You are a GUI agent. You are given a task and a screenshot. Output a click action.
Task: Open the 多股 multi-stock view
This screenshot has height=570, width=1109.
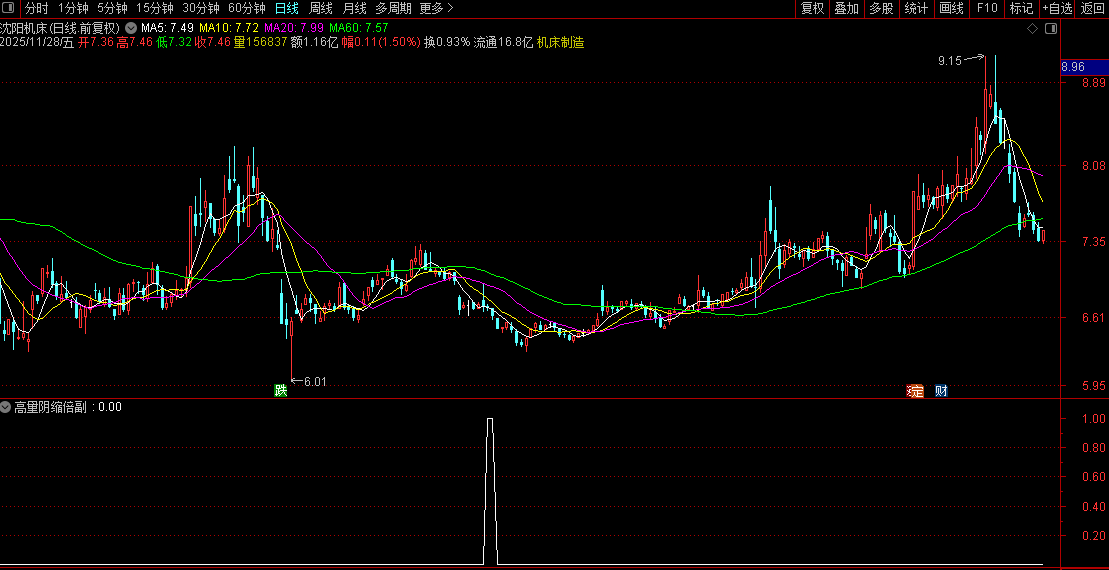click(881, 8)
